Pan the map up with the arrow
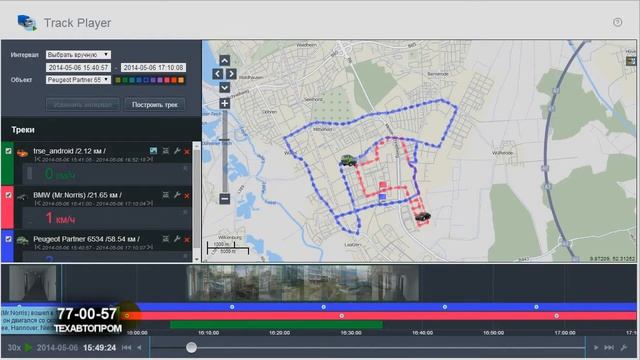640x360 pixels. point(224,61)
